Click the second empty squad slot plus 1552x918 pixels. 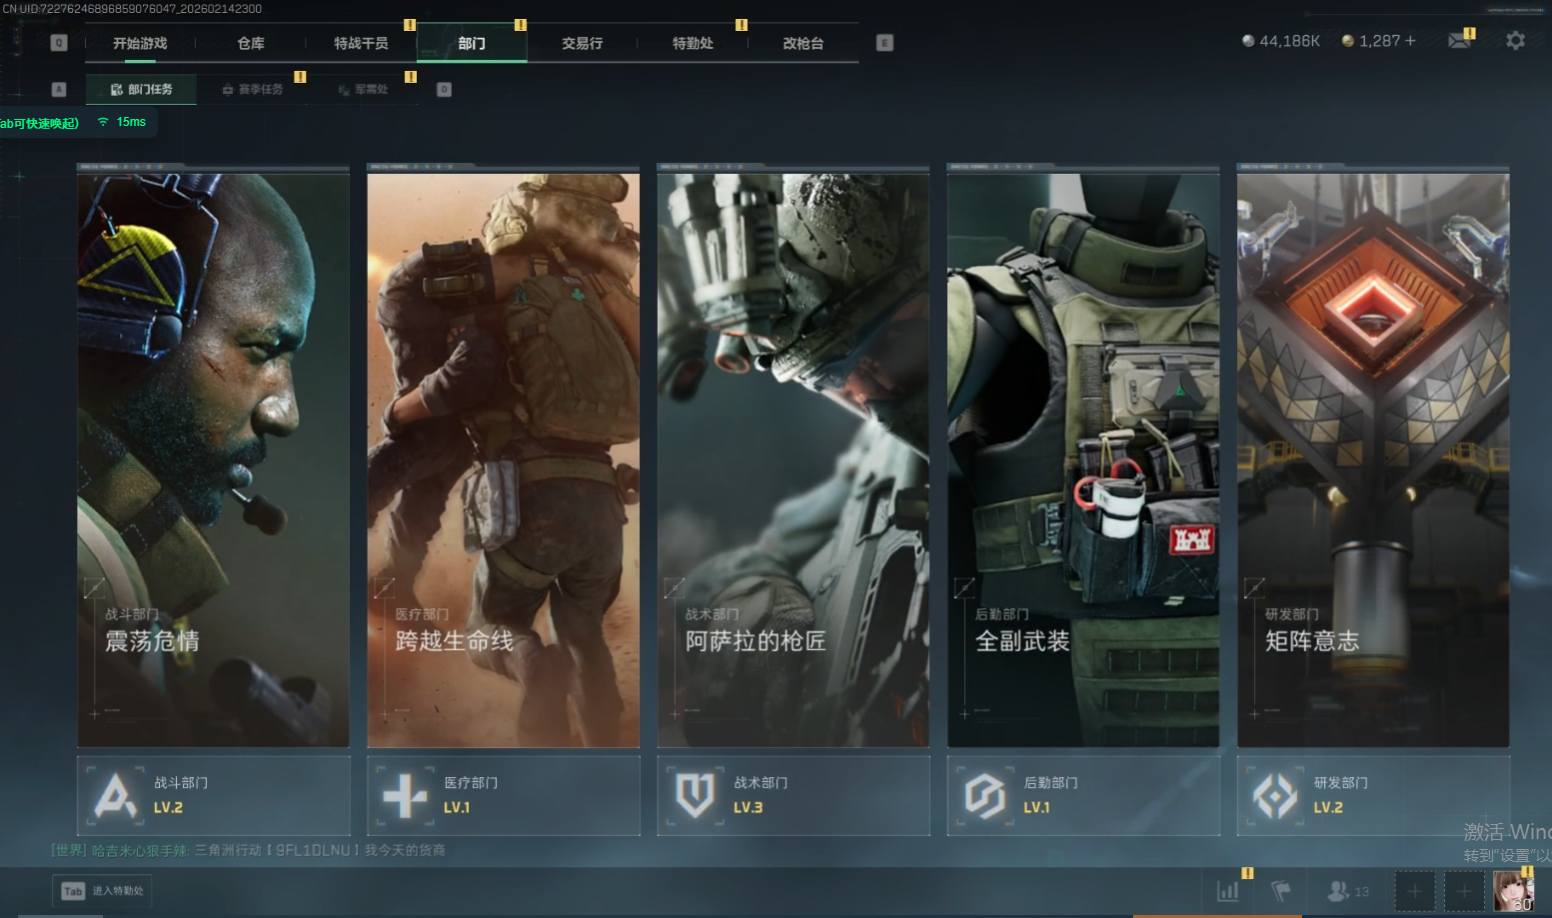(1464, 890)
